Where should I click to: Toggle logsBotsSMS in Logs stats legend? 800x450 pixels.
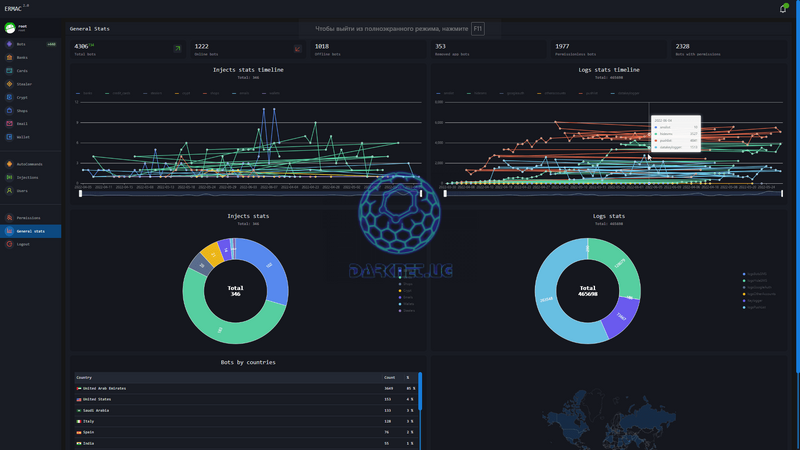click(755, 274)
